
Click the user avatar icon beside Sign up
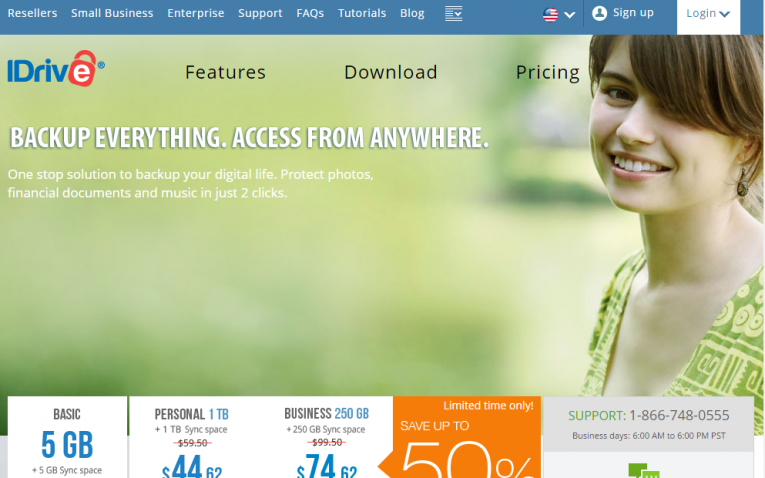click(599, 13)
